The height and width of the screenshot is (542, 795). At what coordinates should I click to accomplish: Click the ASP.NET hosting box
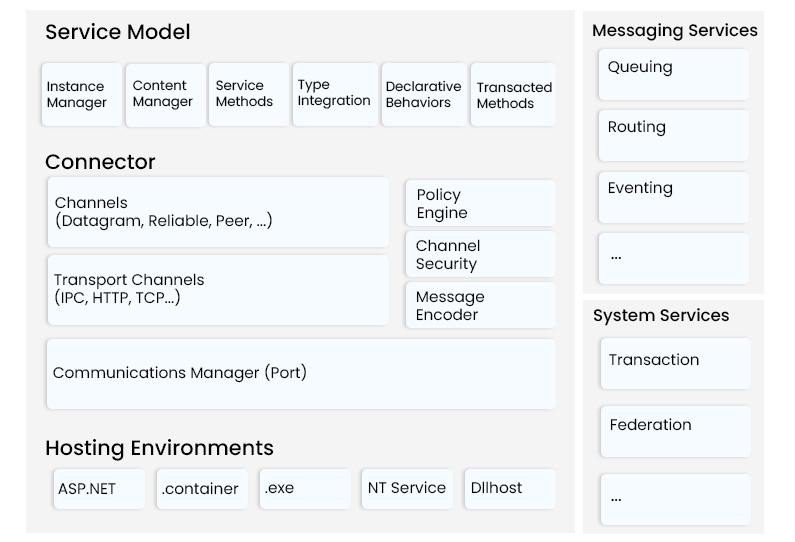click(x=99, y=489)
